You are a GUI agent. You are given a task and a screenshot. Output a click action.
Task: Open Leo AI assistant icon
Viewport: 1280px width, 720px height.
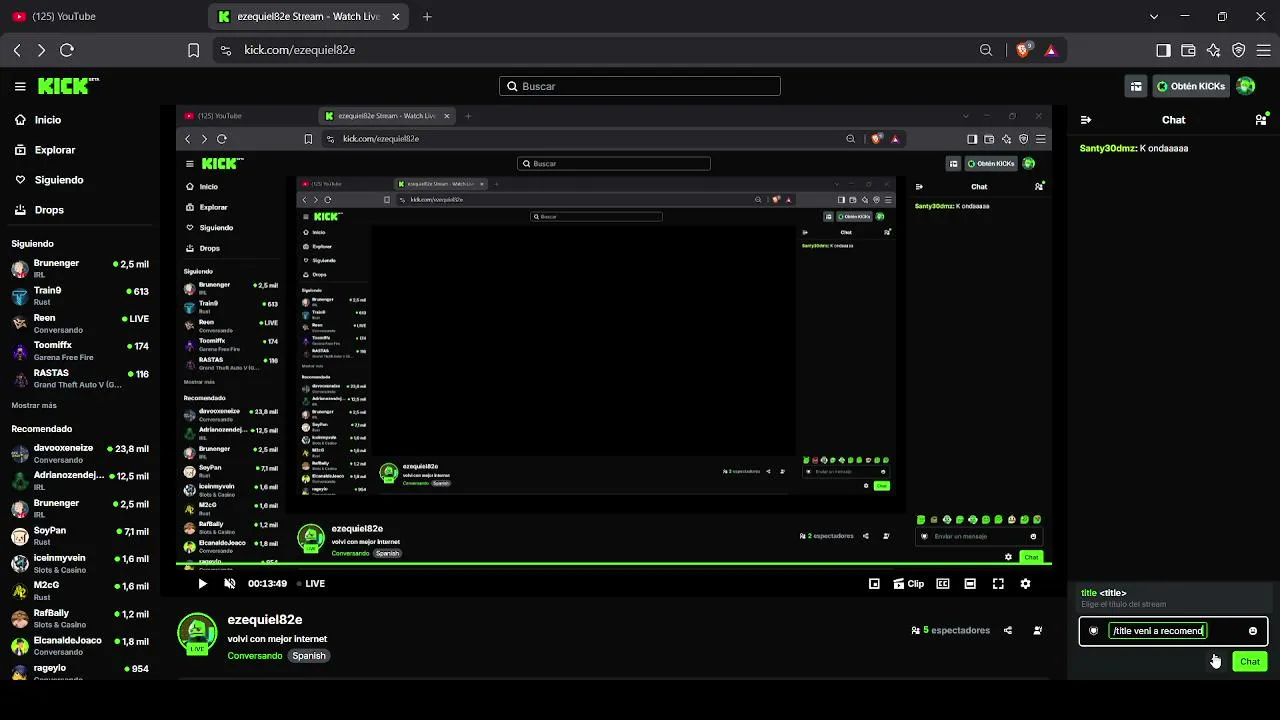(1213, 50)
